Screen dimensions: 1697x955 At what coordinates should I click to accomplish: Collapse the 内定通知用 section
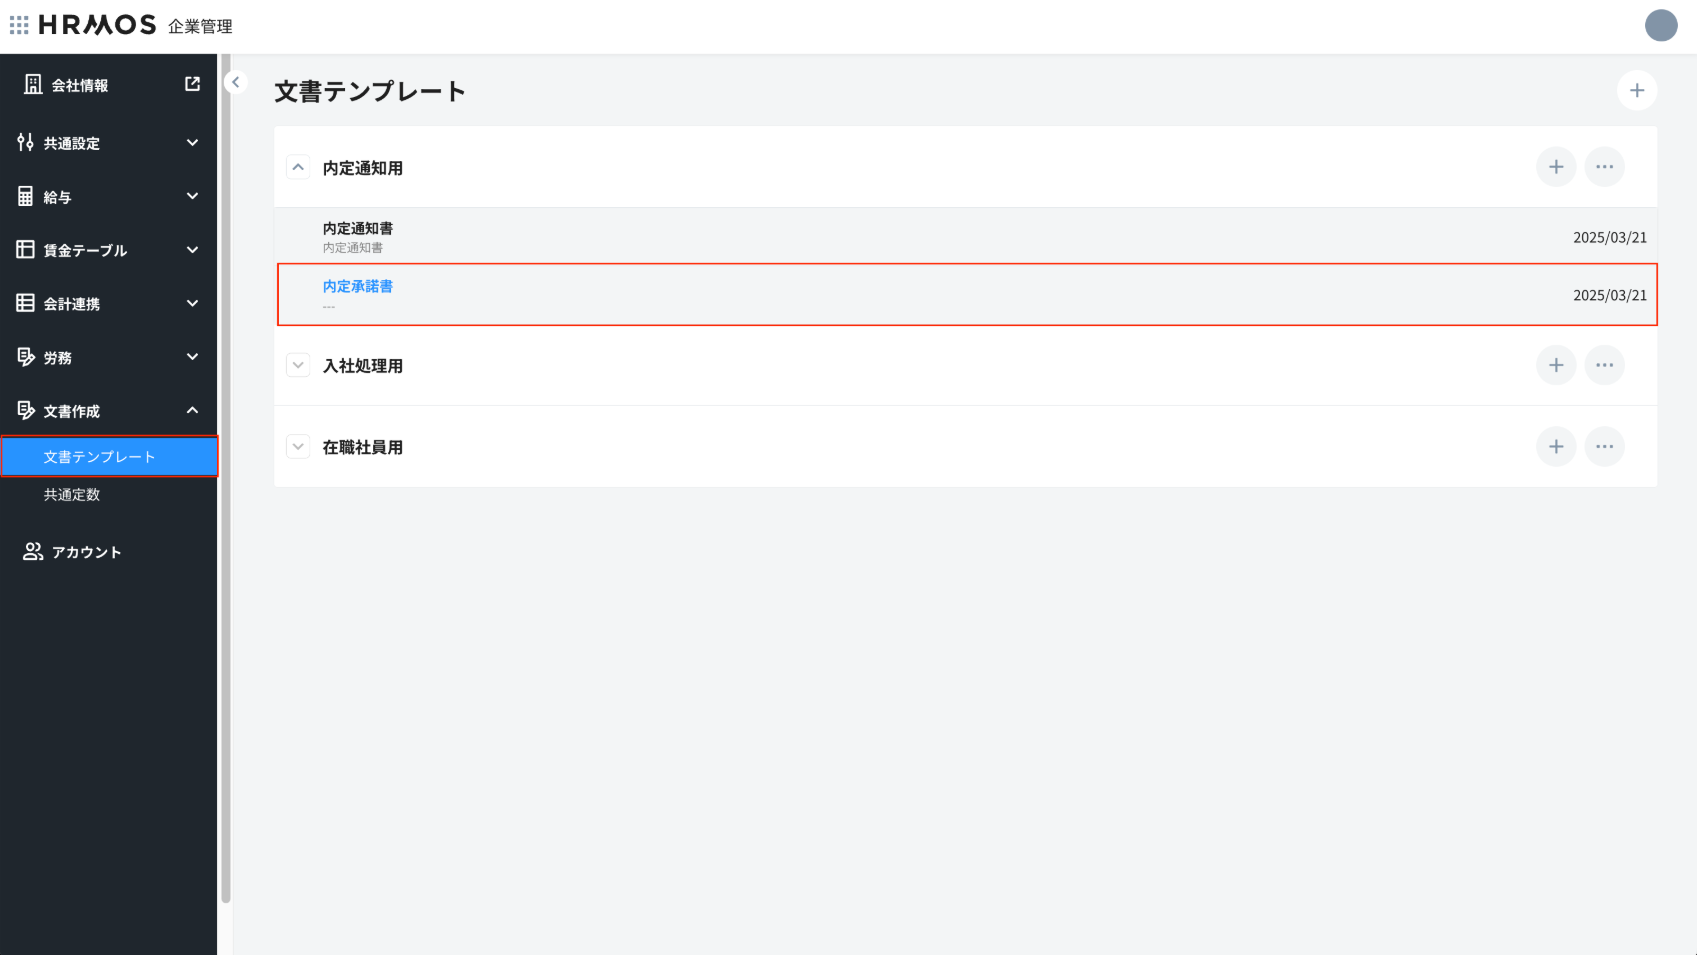tap(298, 167)
